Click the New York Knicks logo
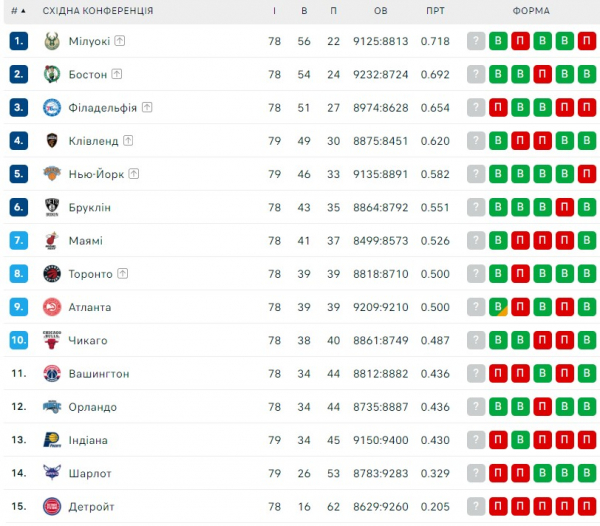This screenshot has height=526, width=600. (52, 174)
